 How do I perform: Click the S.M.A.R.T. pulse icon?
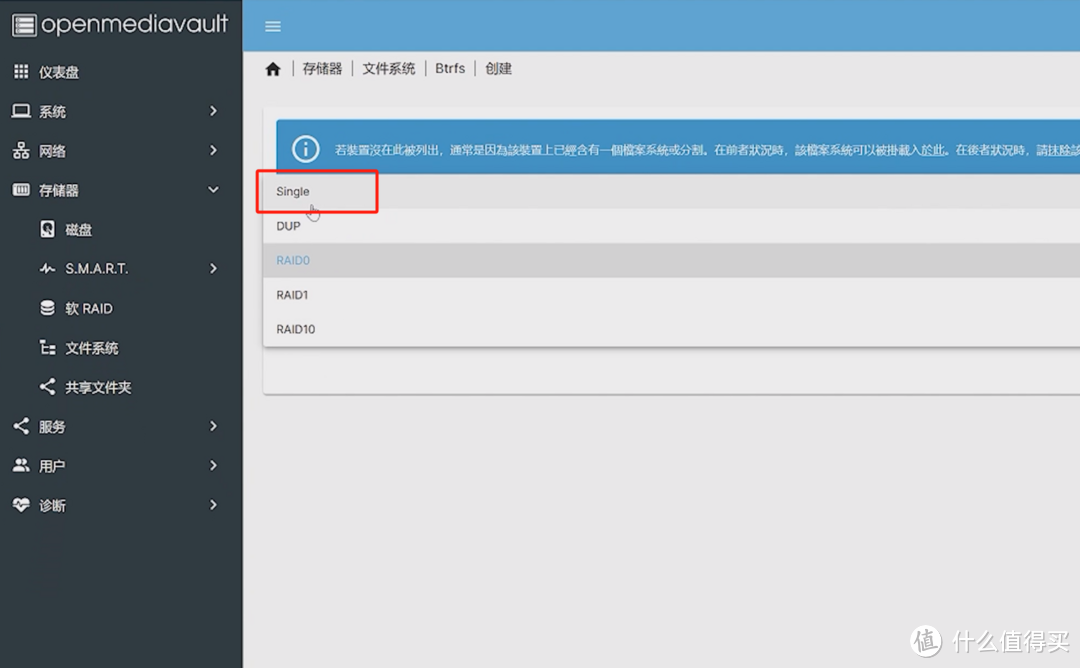pyautogui.click(x=47, y=269)
